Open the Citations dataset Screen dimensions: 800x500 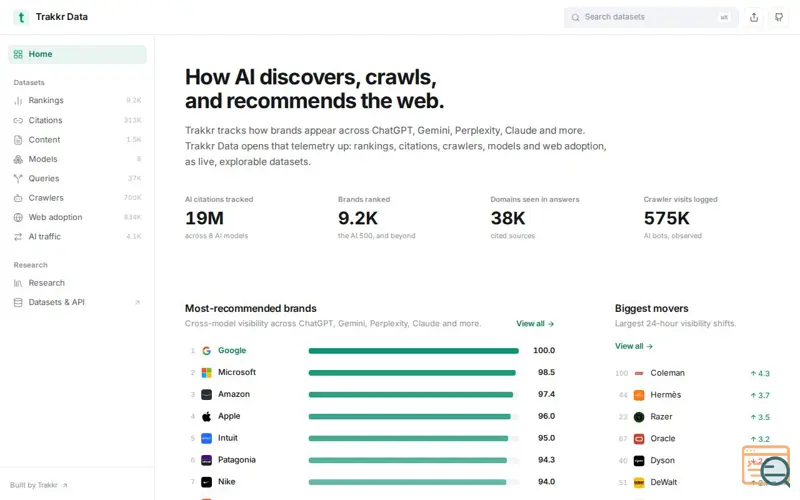(x=77, y=120)
